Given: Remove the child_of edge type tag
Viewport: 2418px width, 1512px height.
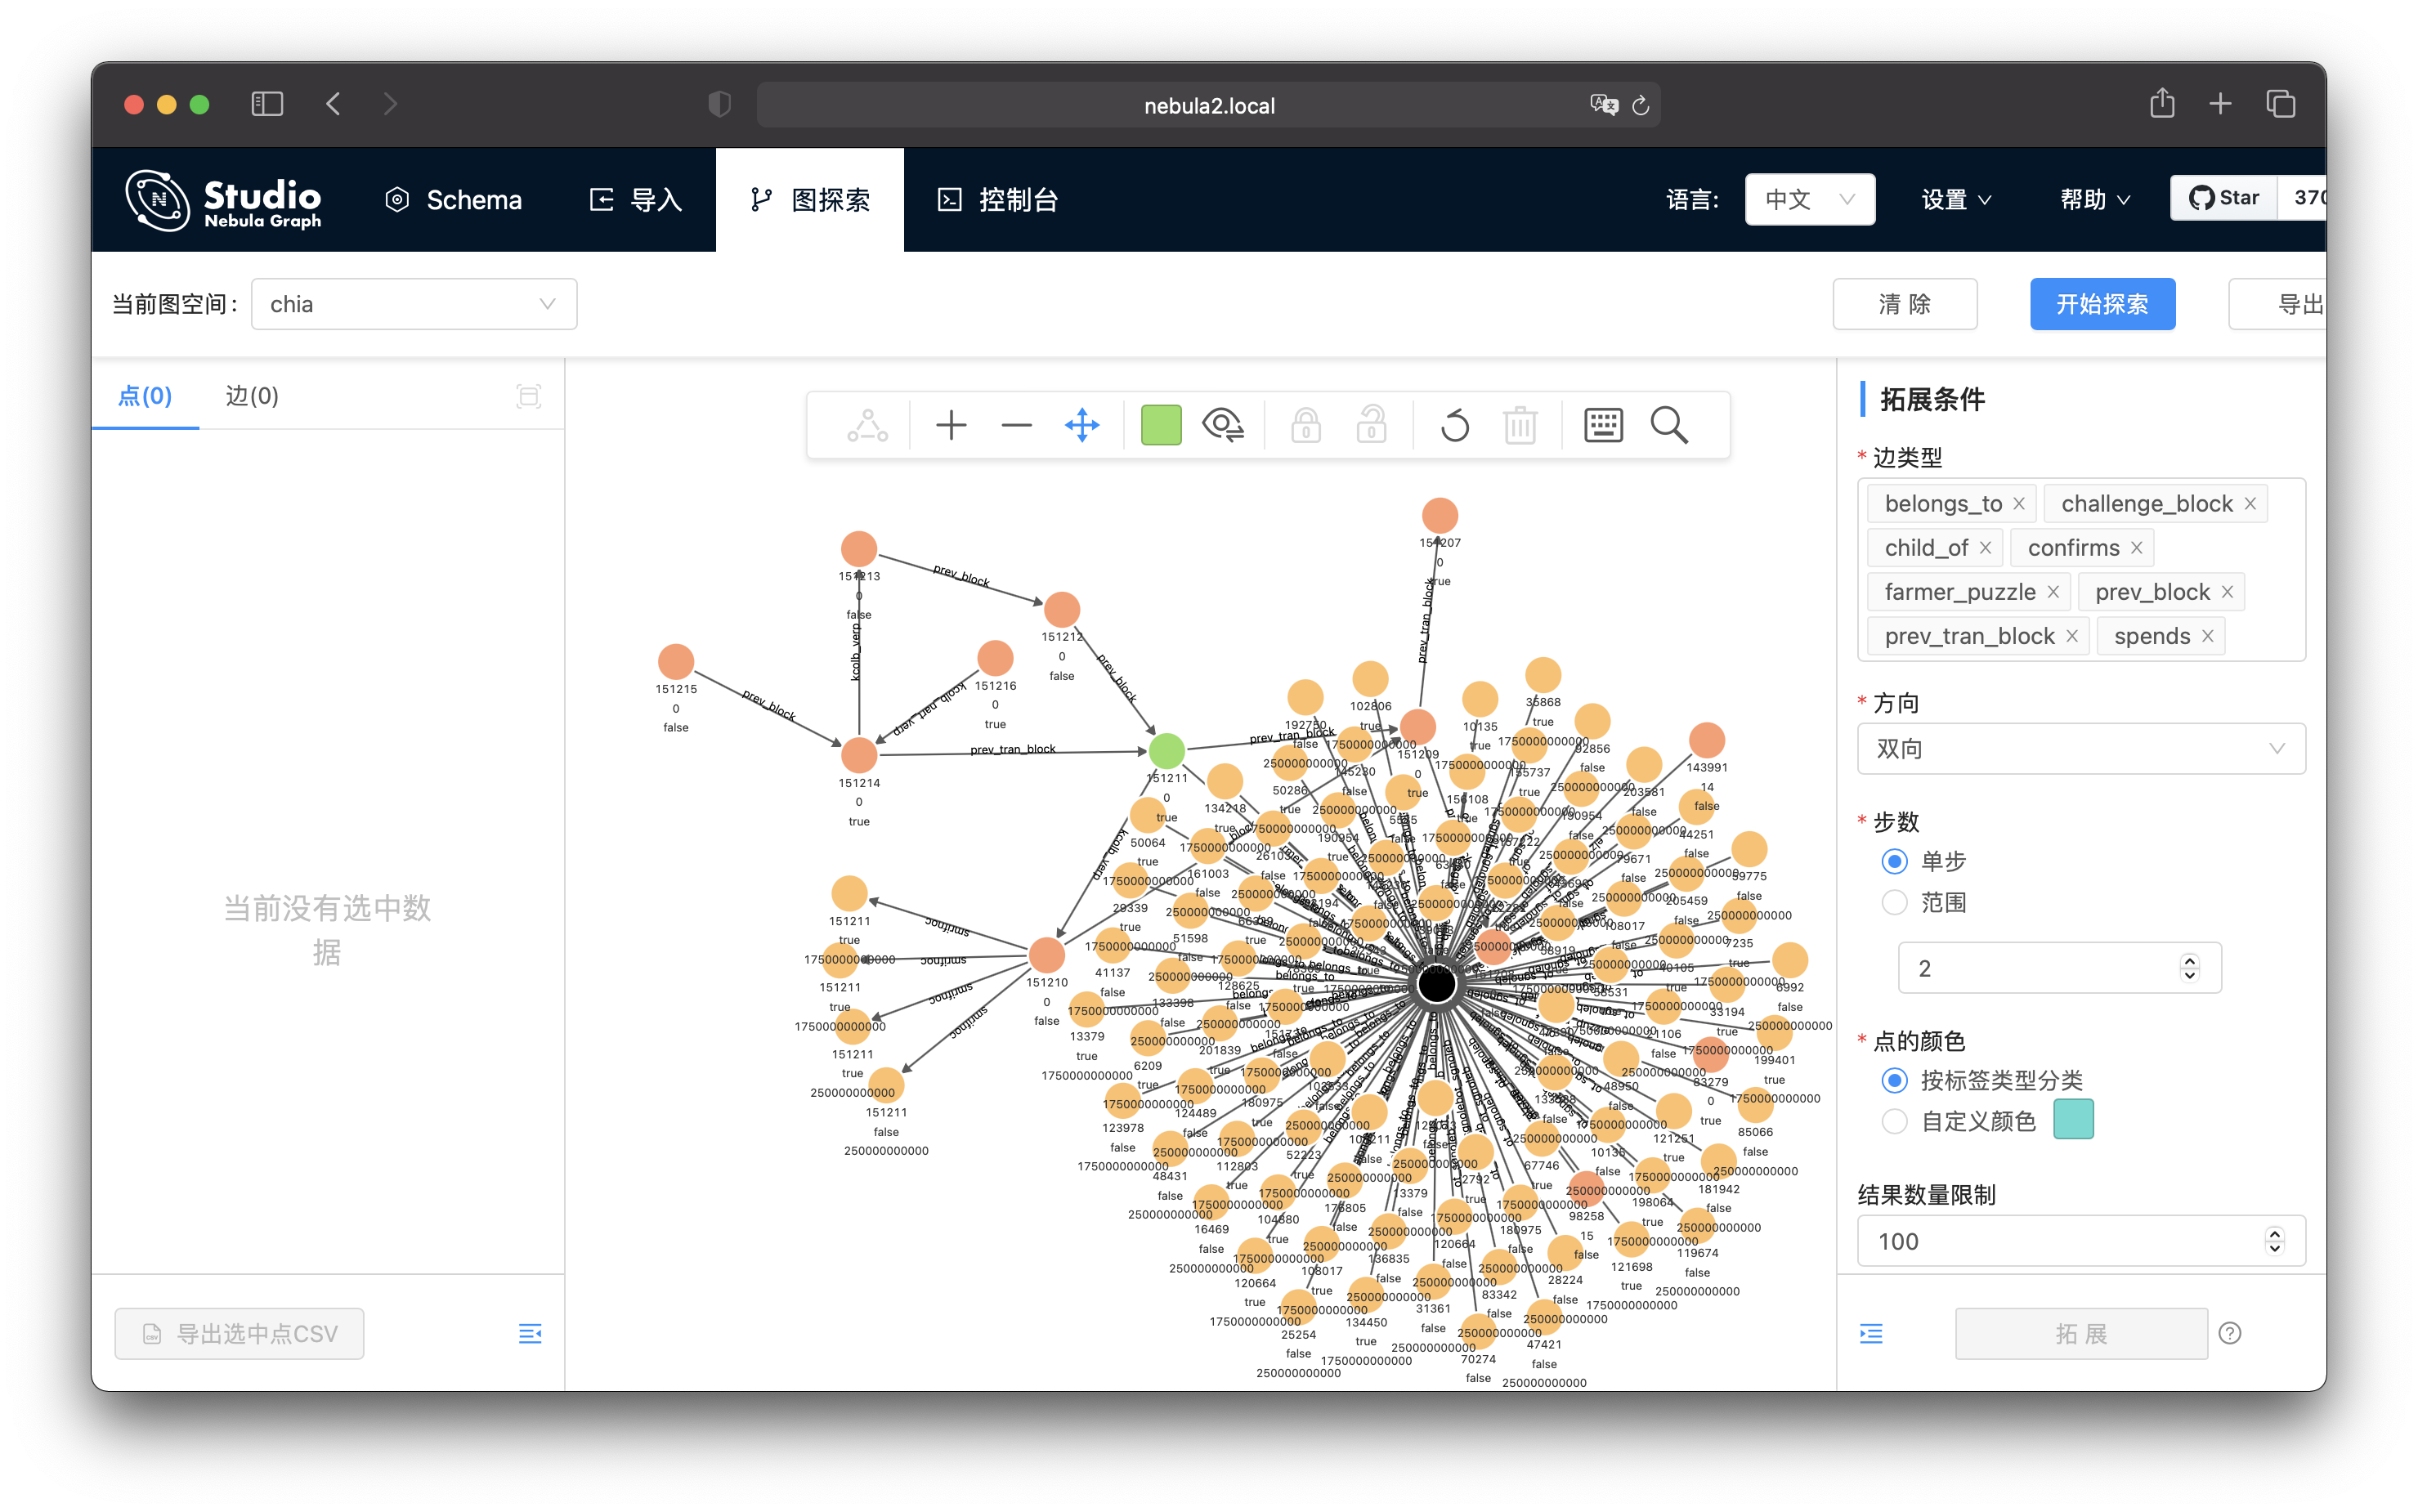Looking at the screenshot, I should (1986, 548).
